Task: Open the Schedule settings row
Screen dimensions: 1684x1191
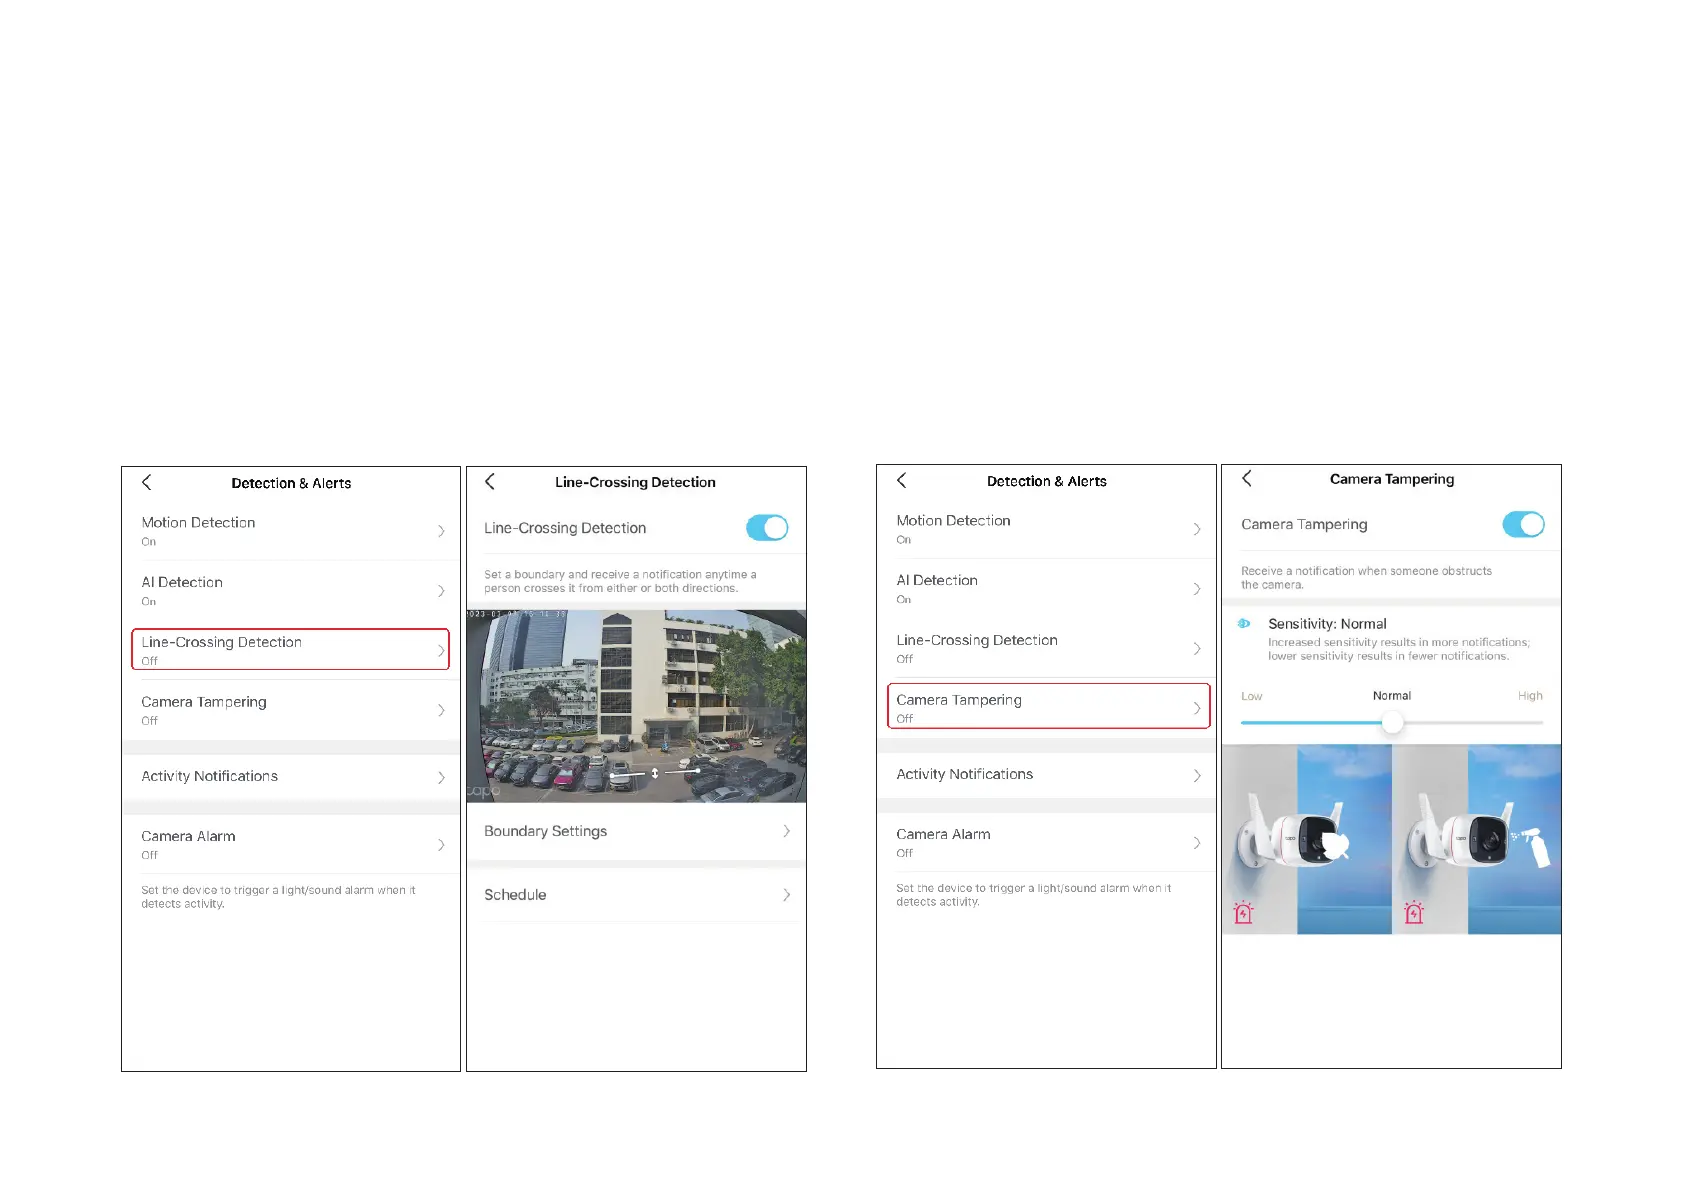Action: (636, 895)
